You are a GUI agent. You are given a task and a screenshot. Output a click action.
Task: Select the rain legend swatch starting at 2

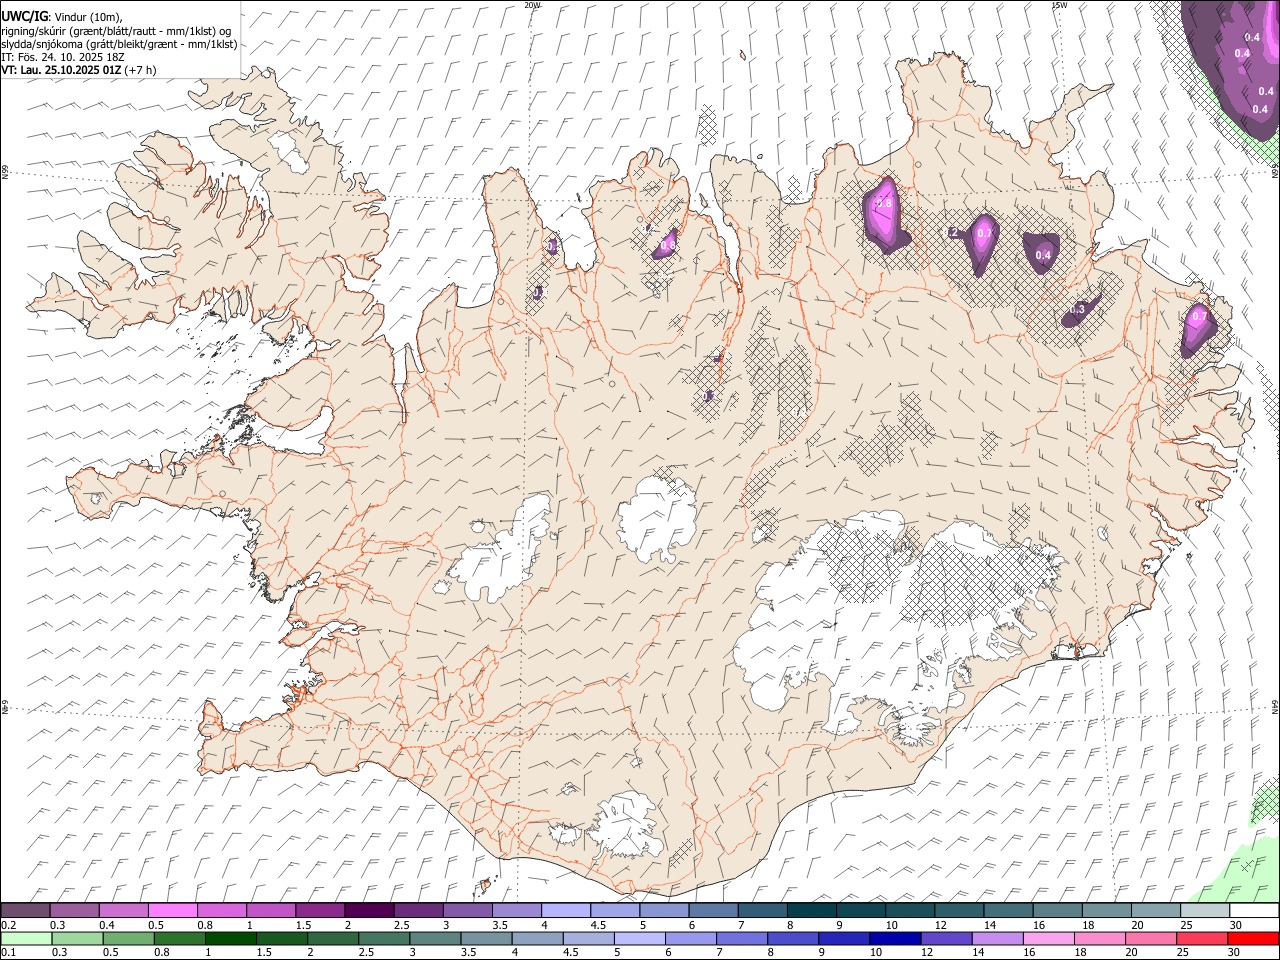(333, 938)
